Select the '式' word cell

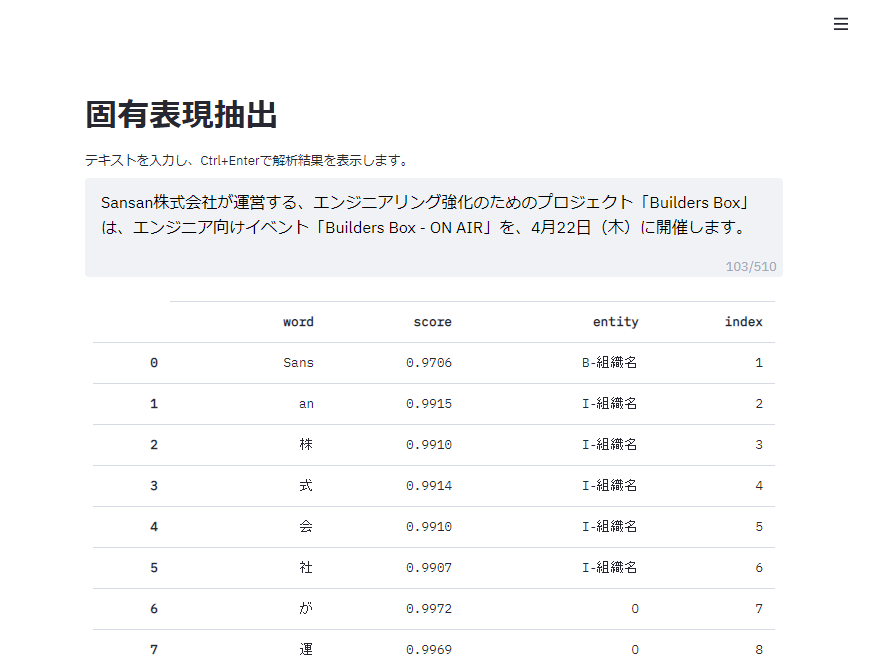(x=306, y=485)
